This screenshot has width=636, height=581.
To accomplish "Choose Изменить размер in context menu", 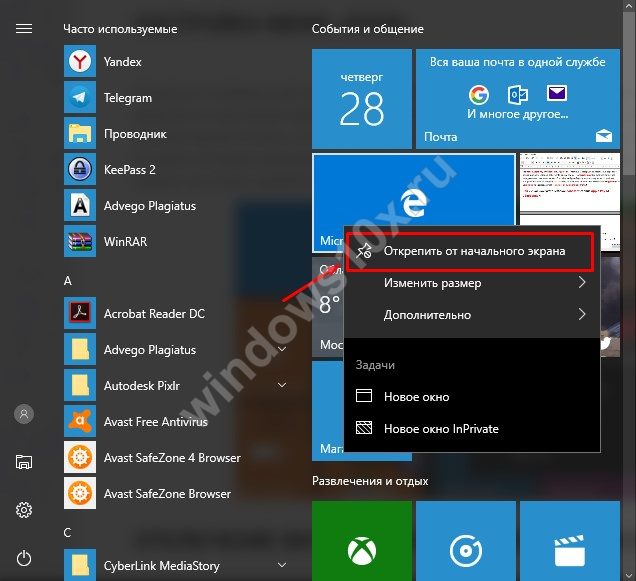I will point(472,283).
